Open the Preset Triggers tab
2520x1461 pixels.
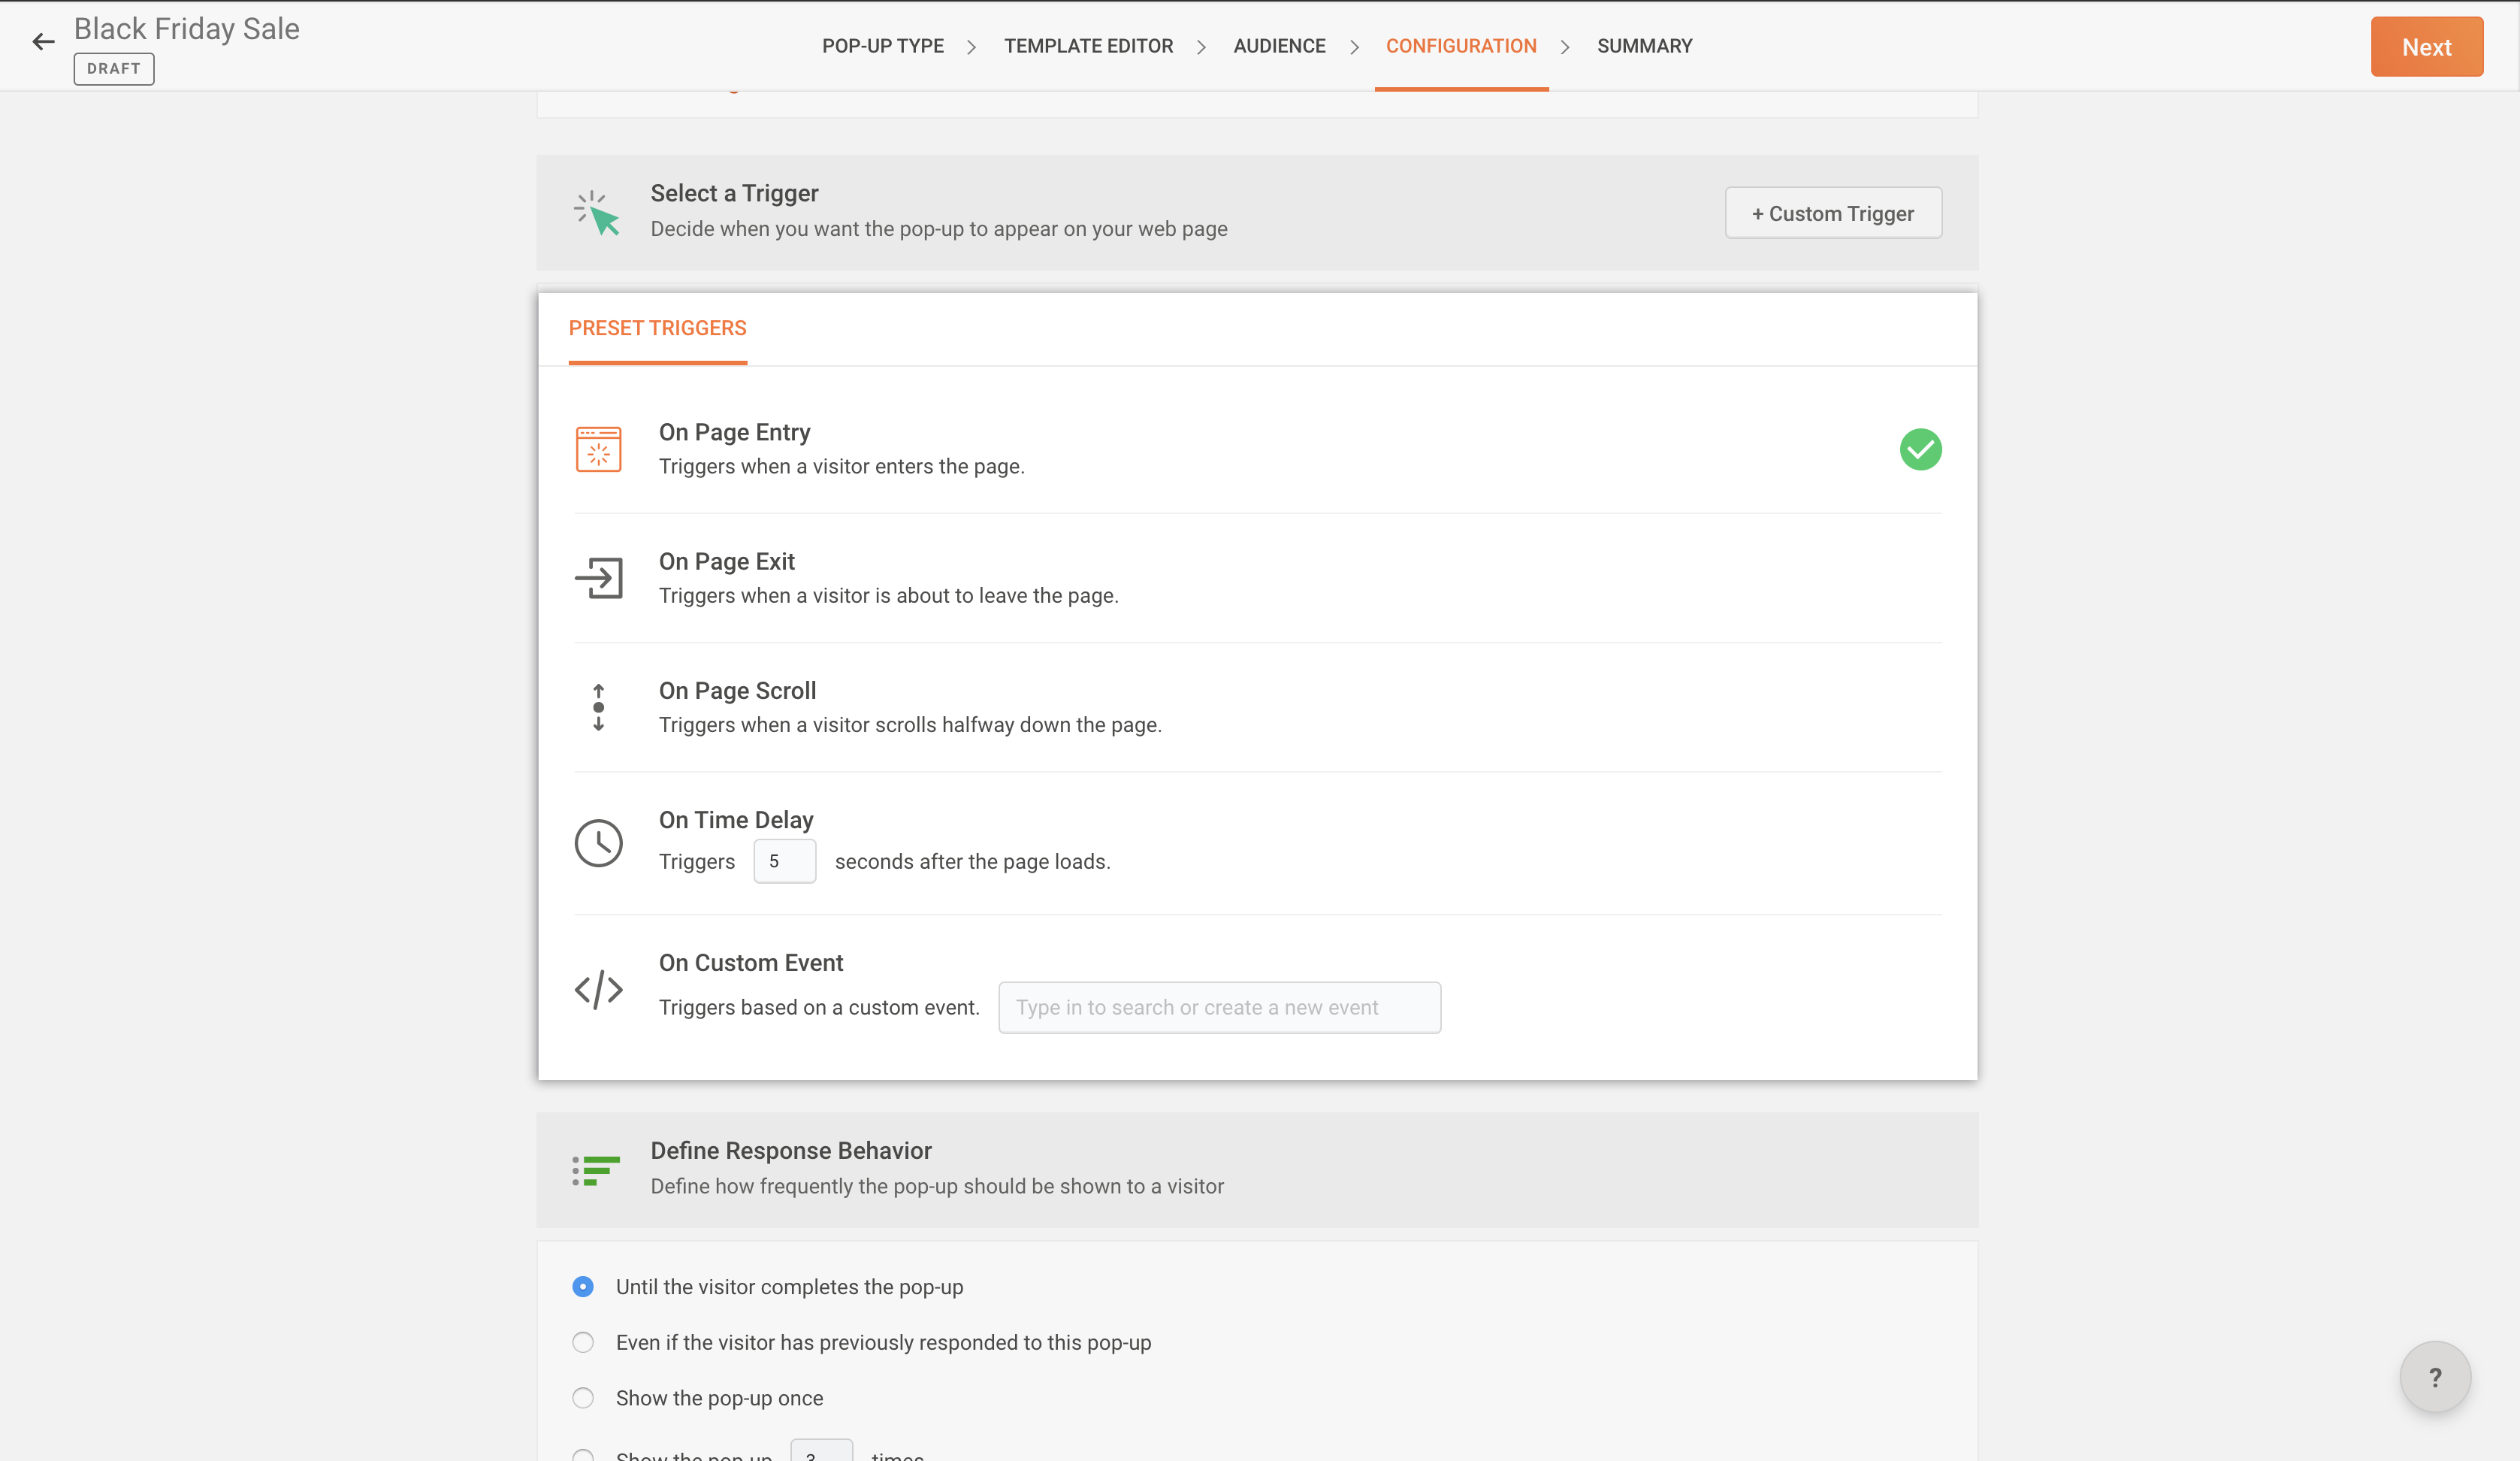657,328
